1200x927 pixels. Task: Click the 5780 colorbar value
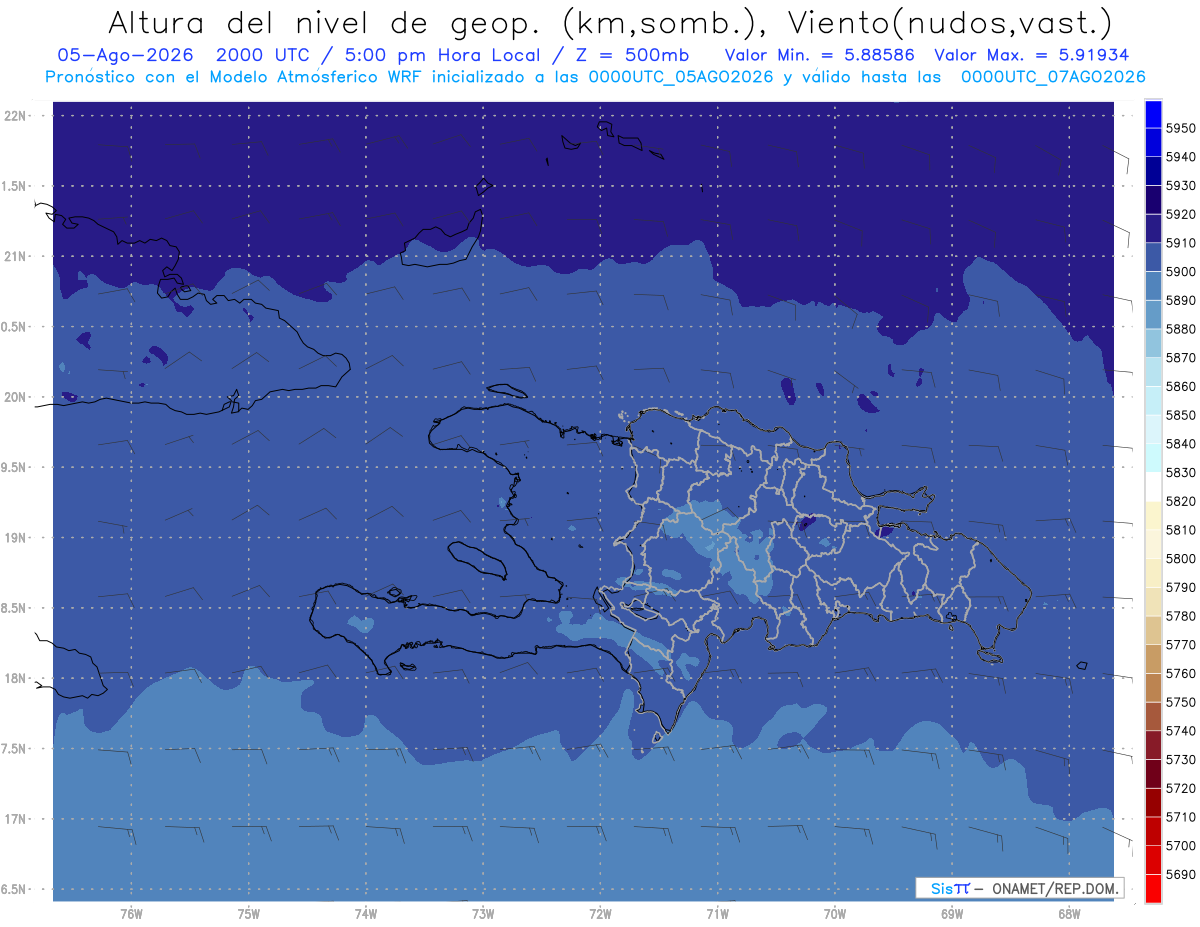(1180, 616)
